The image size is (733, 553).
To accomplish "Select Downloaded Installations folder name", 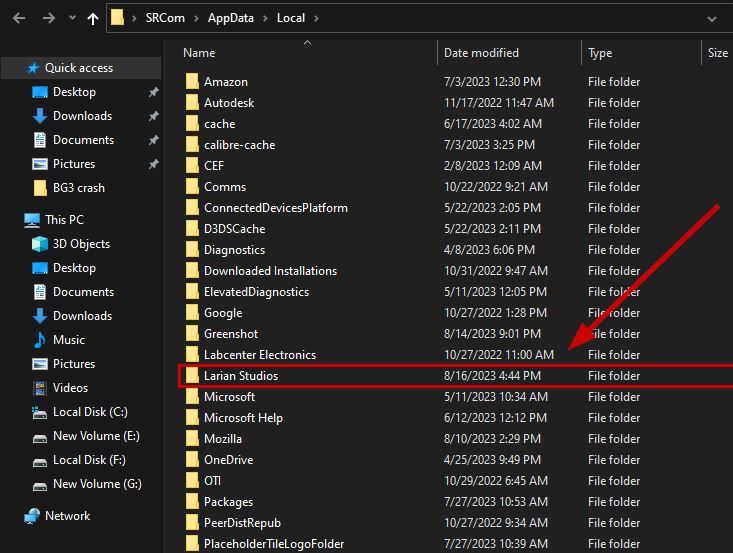I will pos(270,271).
